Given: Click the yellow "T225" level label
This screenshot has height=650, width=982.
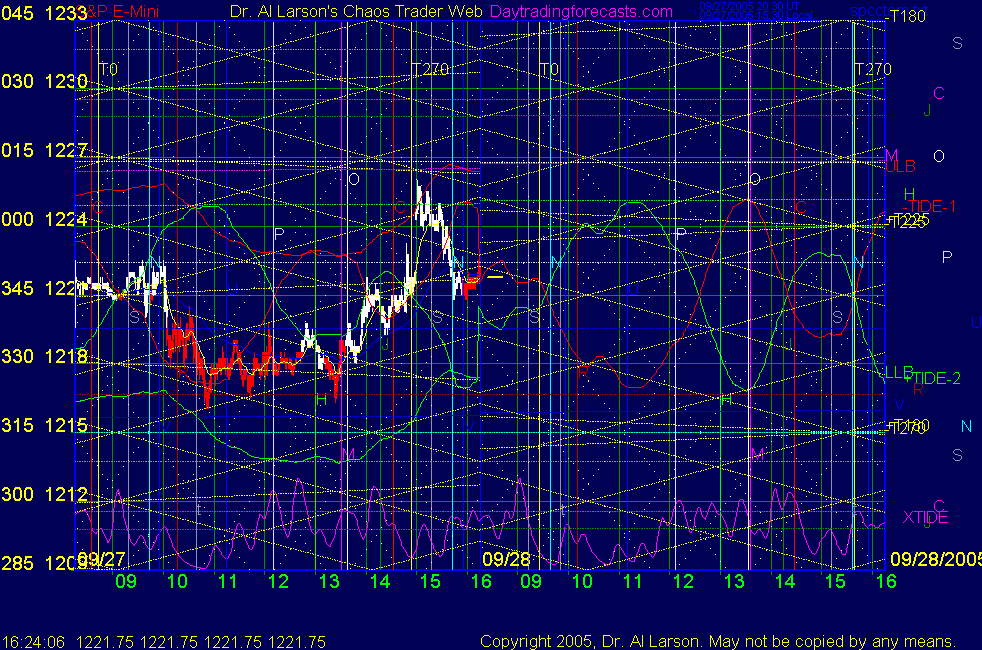Looking at the screenshot, I should pyautogui.click(x=909, y=220).
